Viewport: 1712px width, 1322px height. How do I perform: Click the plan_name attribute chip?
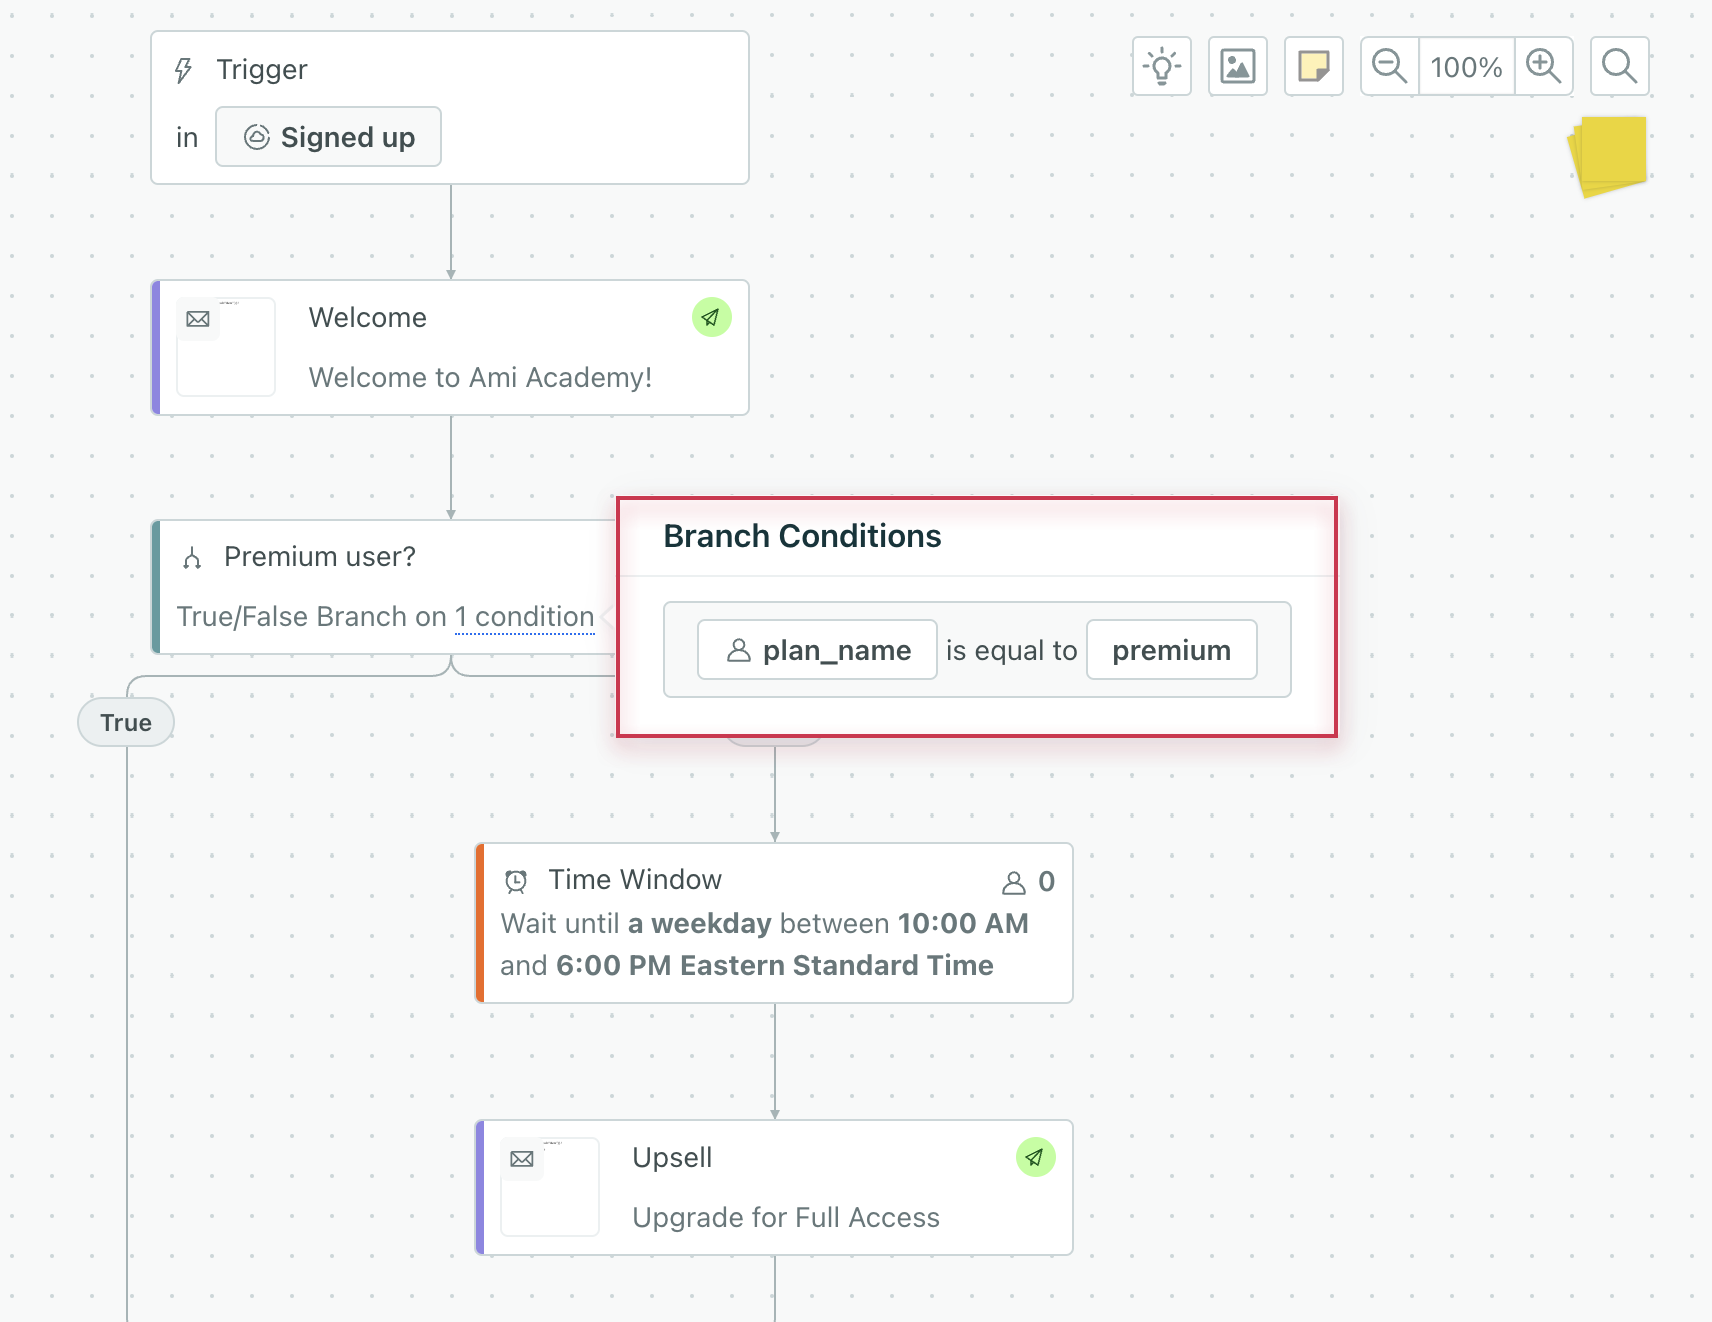[x=817, y=650]
